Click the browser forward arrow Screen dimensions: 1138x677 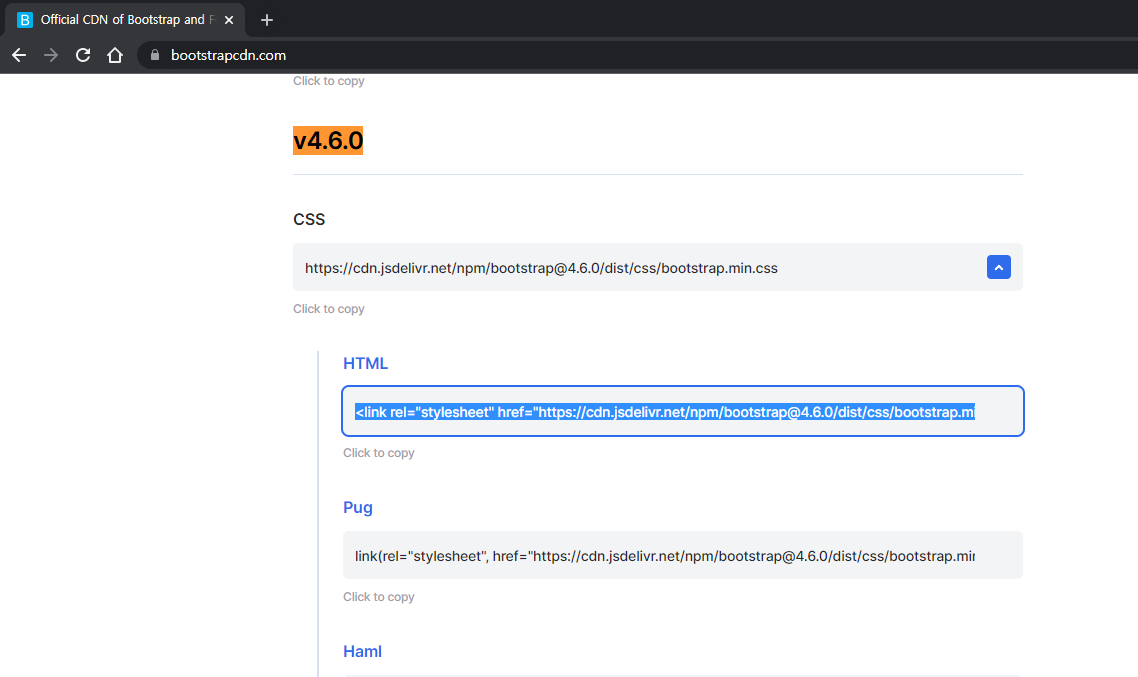pos(51,55)
